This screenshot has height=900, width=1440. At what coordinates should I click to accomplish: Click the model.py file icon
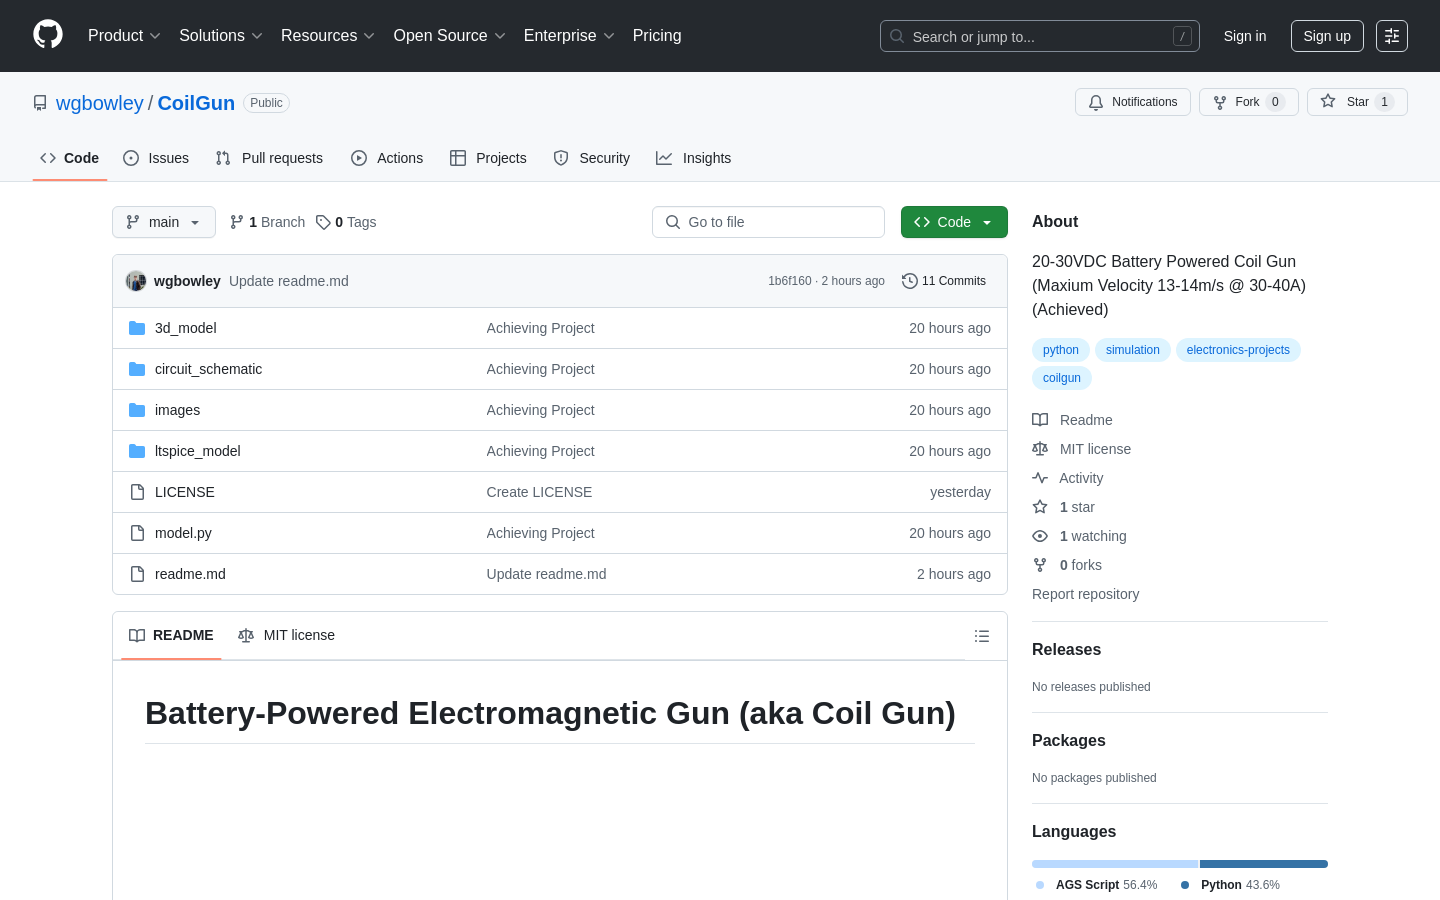pyautogui.click(x=137, y=533)
